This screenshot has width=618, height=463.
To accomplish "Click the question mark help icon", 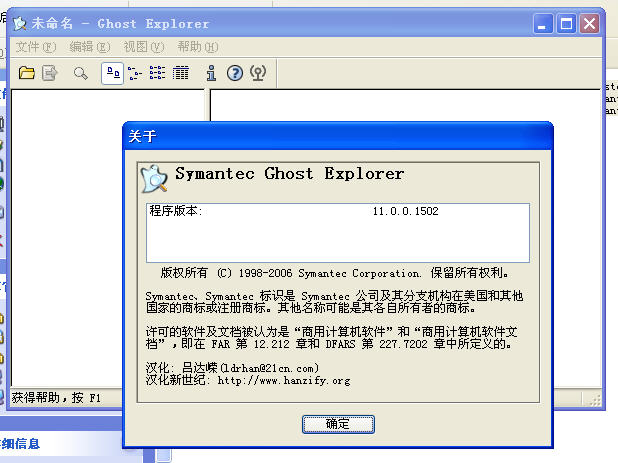I will (235, 73).
